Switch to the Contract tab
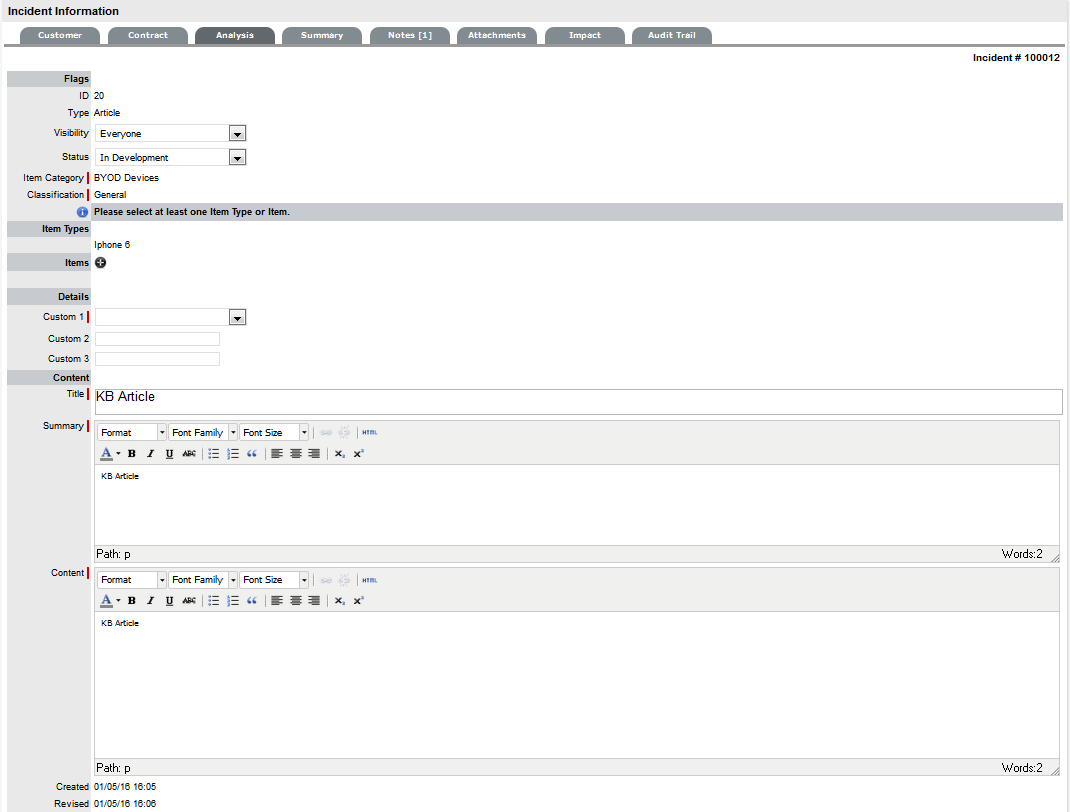 point(147,35)
